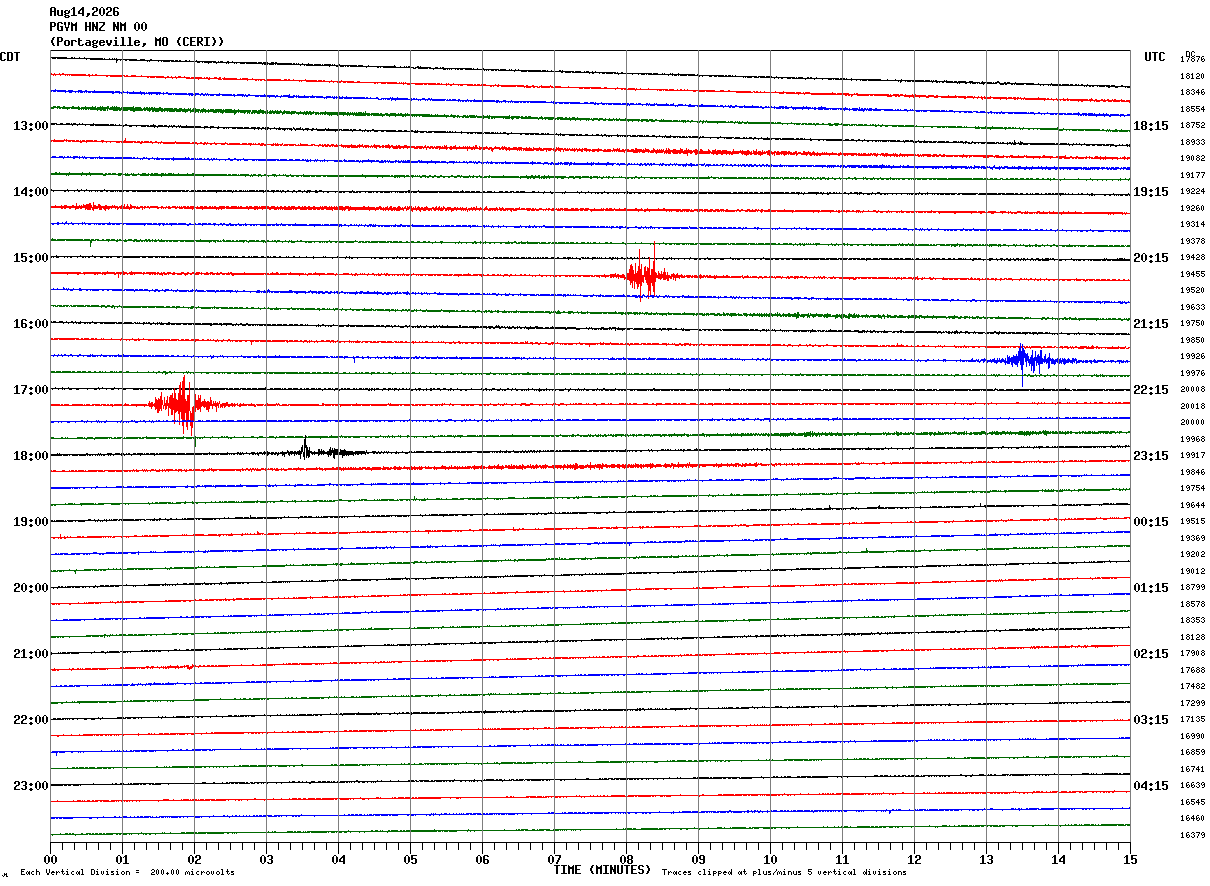This screenshot has height=886, width=1210.
Task: Click the 17:00 CDT time label
Action: [x=31, y=390]
